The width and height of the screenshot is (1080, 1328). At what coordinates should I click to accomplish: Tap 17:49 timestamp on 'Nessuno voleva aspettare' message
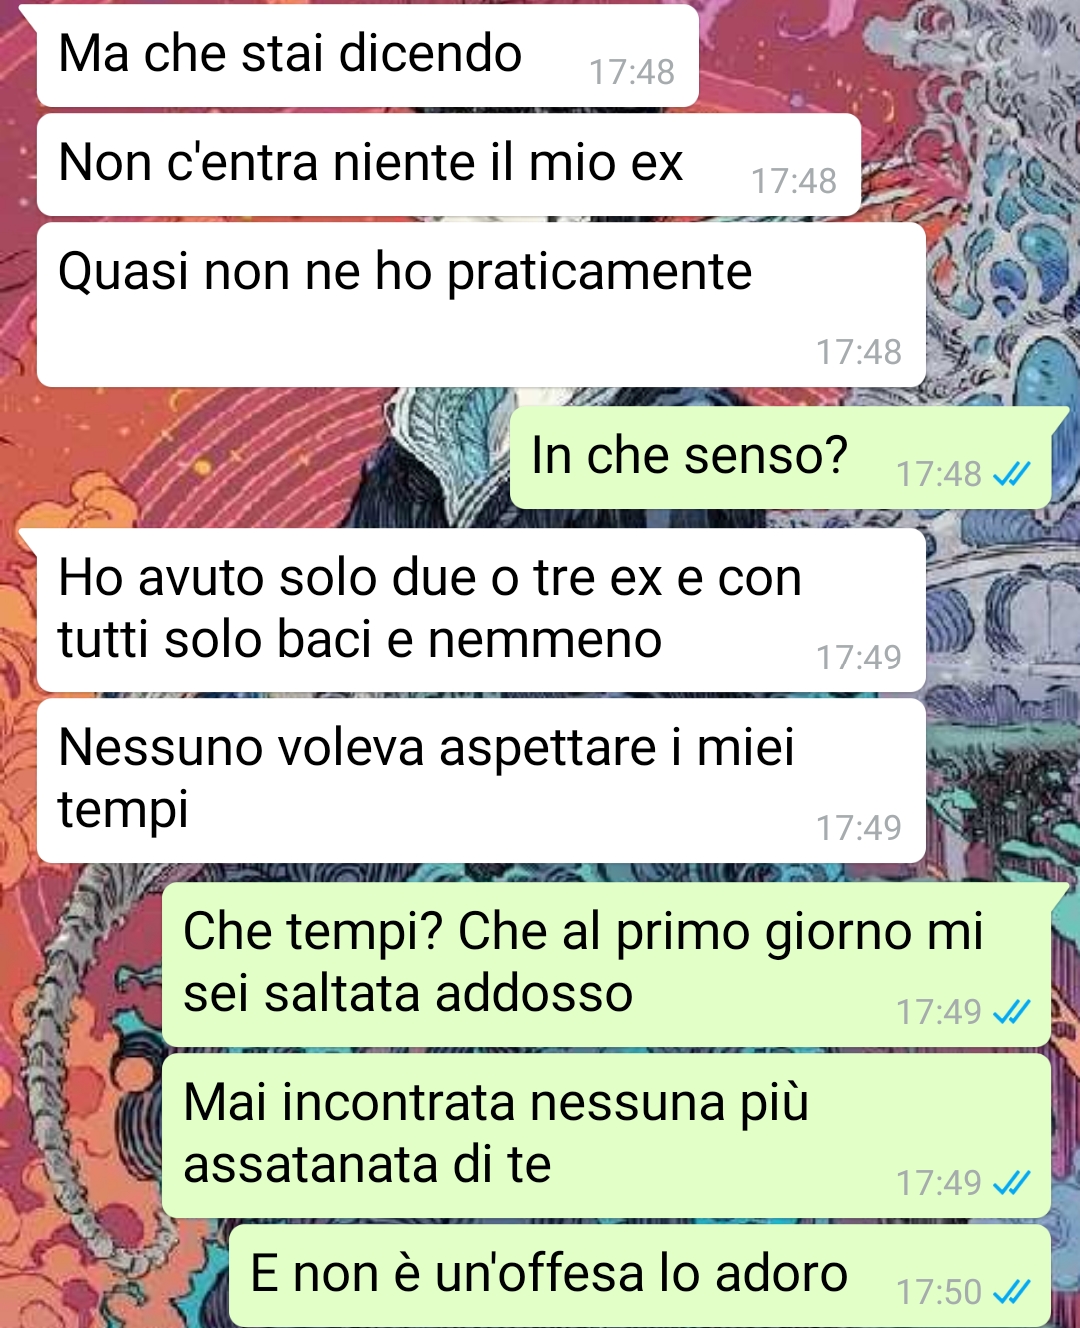[859, 828]
